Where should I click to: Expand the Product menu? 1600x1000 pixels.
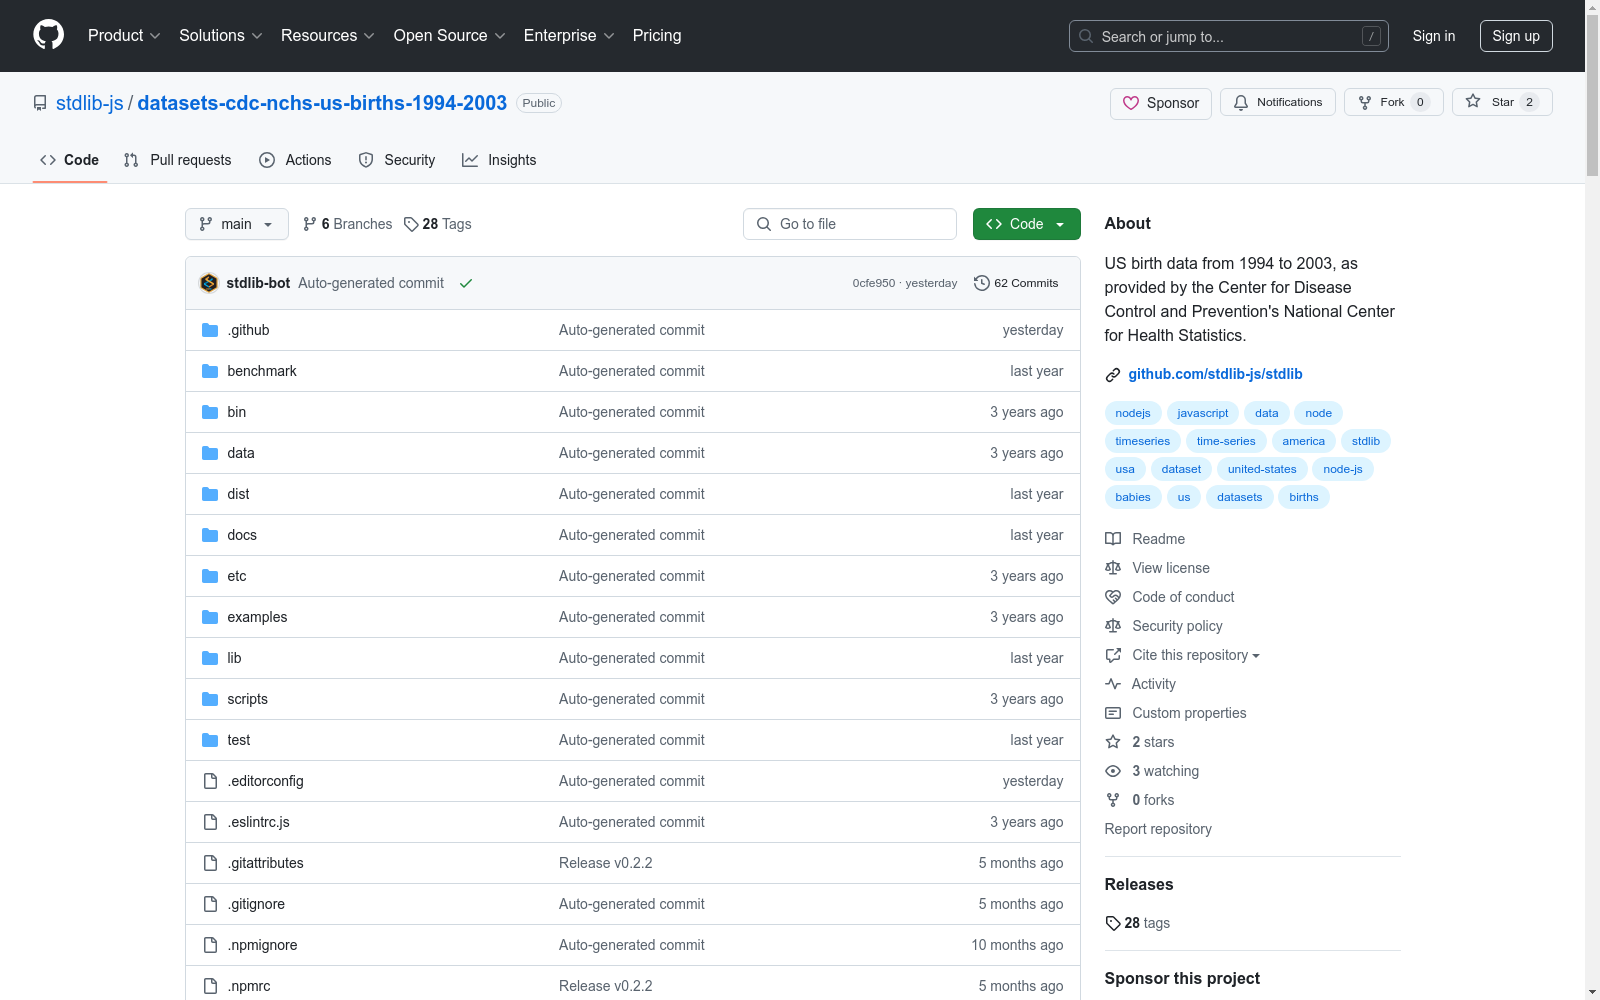click(x=124, y=35)
